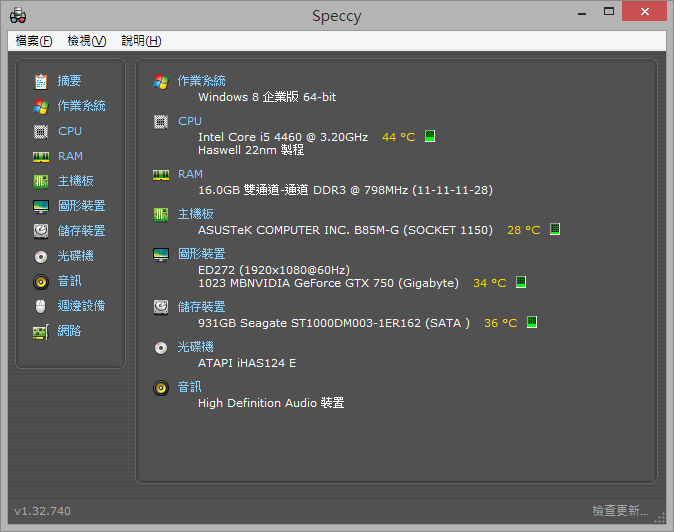Viewport: 674px width, 532px height.
Task: Click CPU temperature 44 °C
Action: pyautogui.click(x=398, y=137)
